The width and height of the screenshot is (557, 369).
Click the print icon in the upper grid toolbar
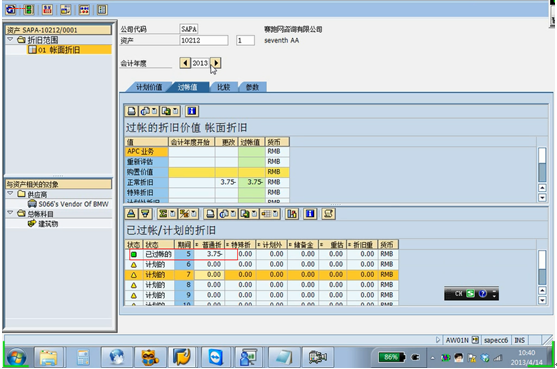pyautogui.click(x=131, y=111)
